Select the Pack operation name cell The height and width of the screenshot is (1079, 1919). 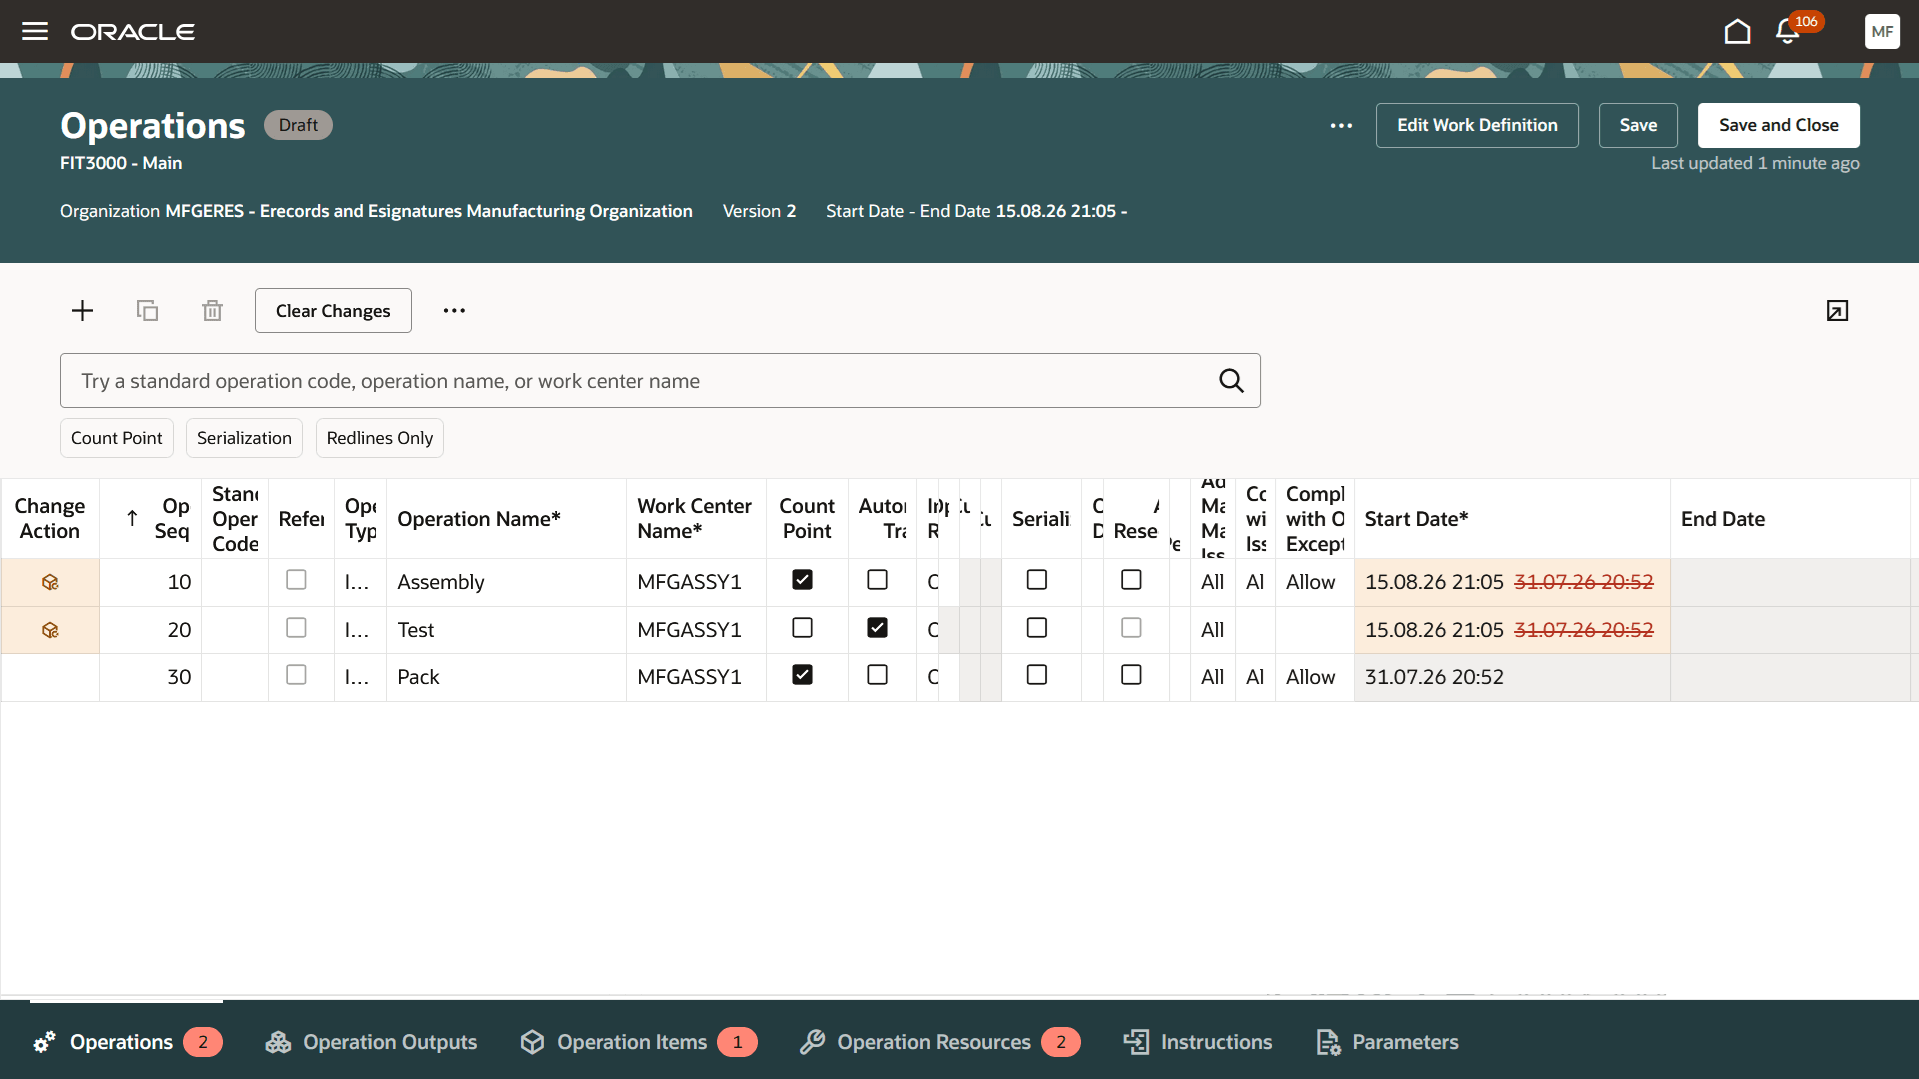pyautogui.click(x=506, y=677)
